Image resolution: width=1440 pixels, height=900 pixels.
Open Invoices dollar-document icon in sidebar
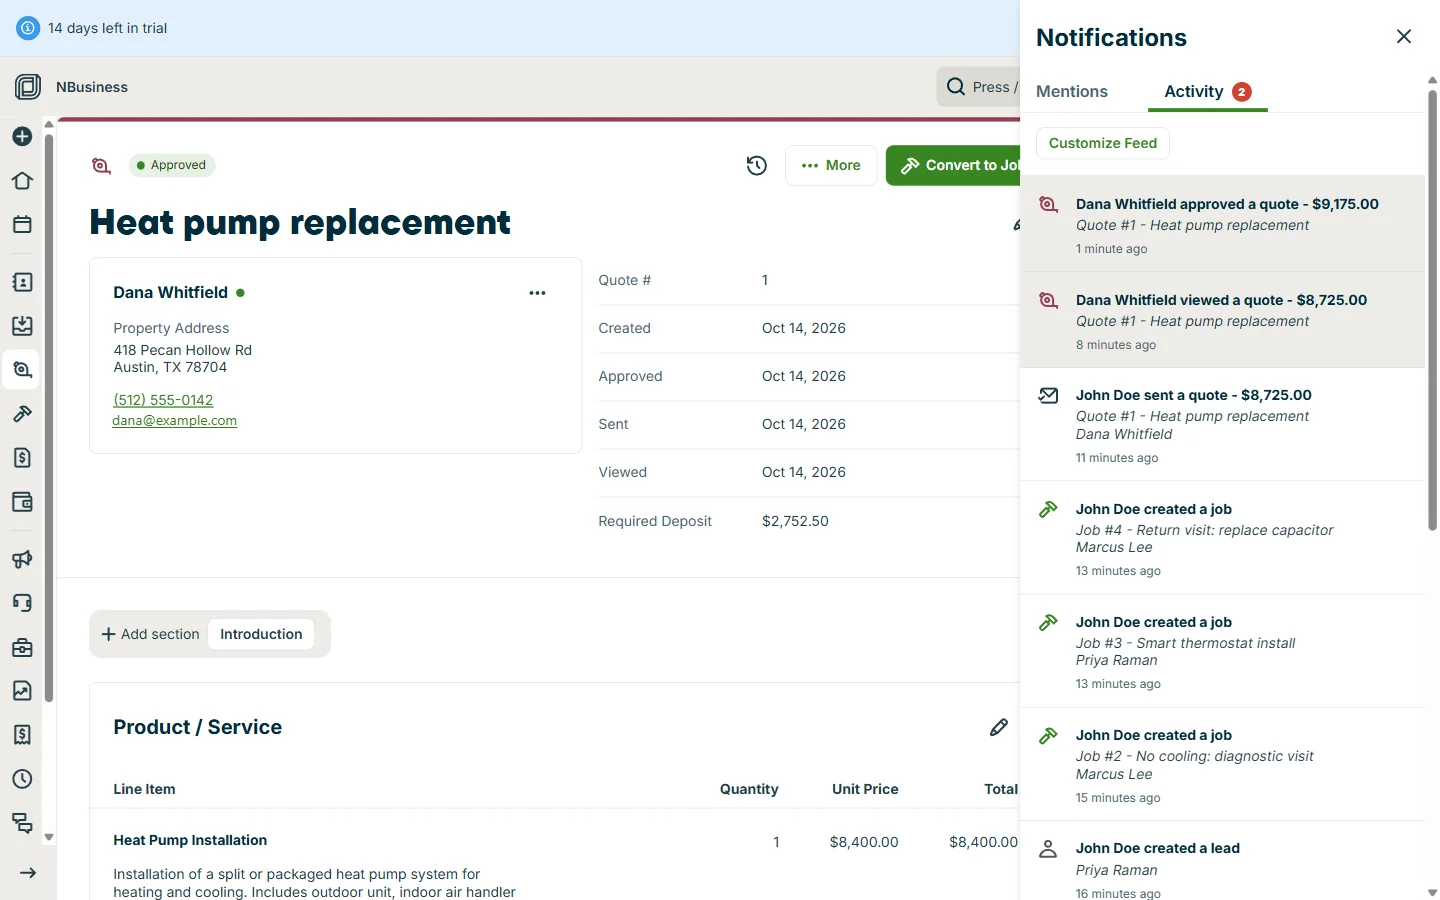point(22,458)
